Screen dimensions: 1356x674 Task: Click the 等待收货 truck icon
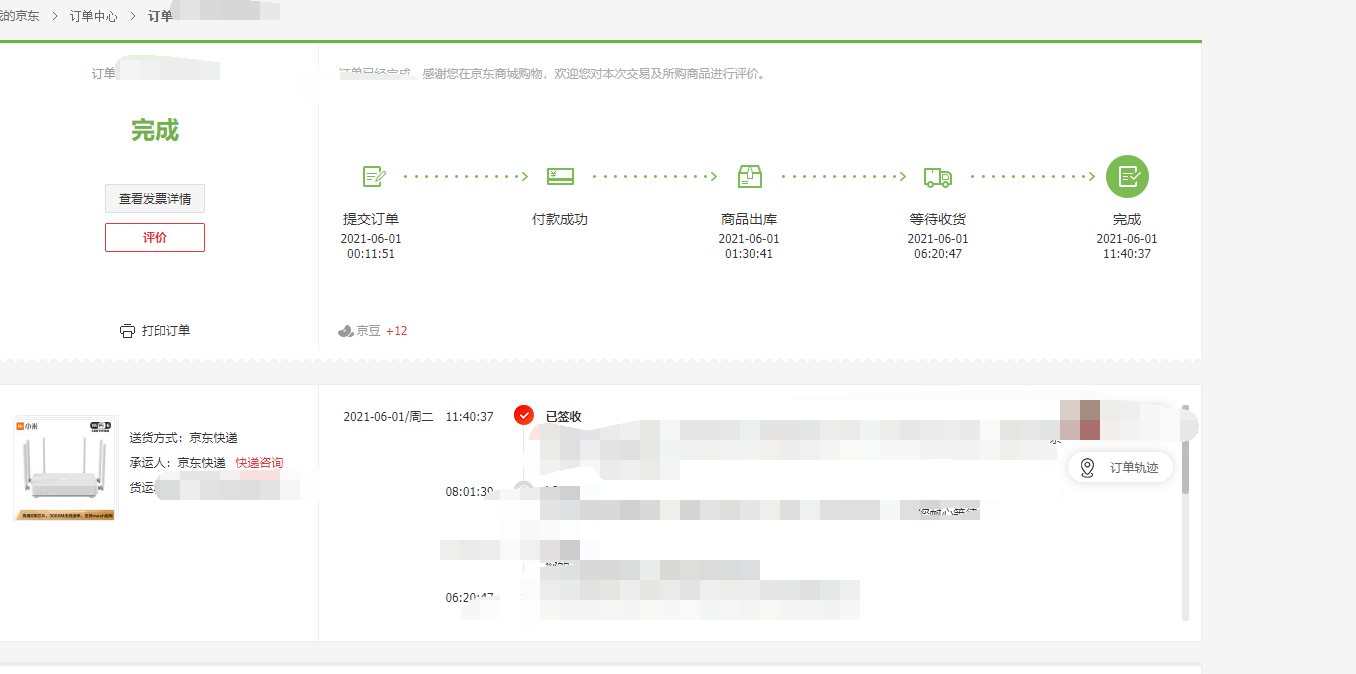(x=937, y=177)
